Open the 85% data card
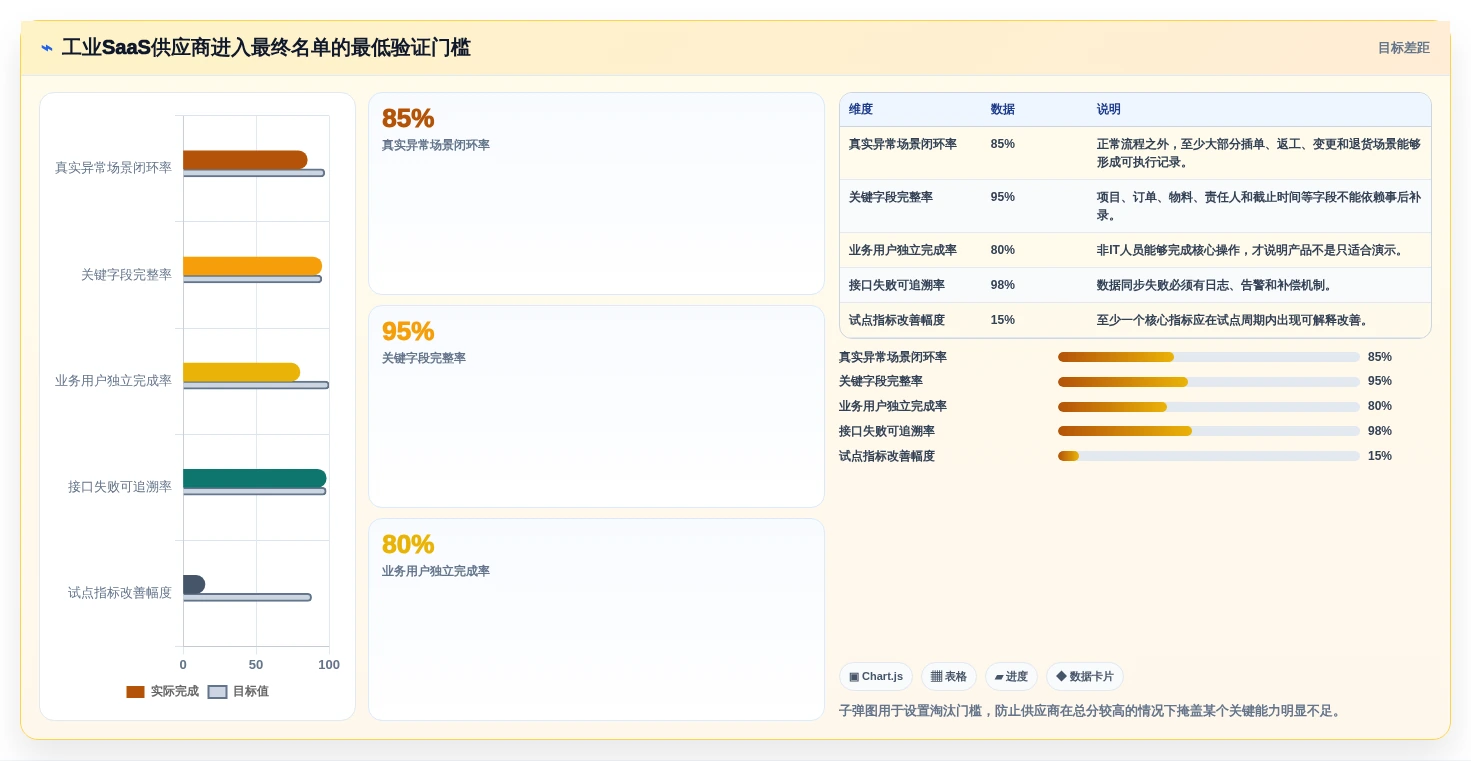Screen dimensions: 1471x761 [596, 194]
